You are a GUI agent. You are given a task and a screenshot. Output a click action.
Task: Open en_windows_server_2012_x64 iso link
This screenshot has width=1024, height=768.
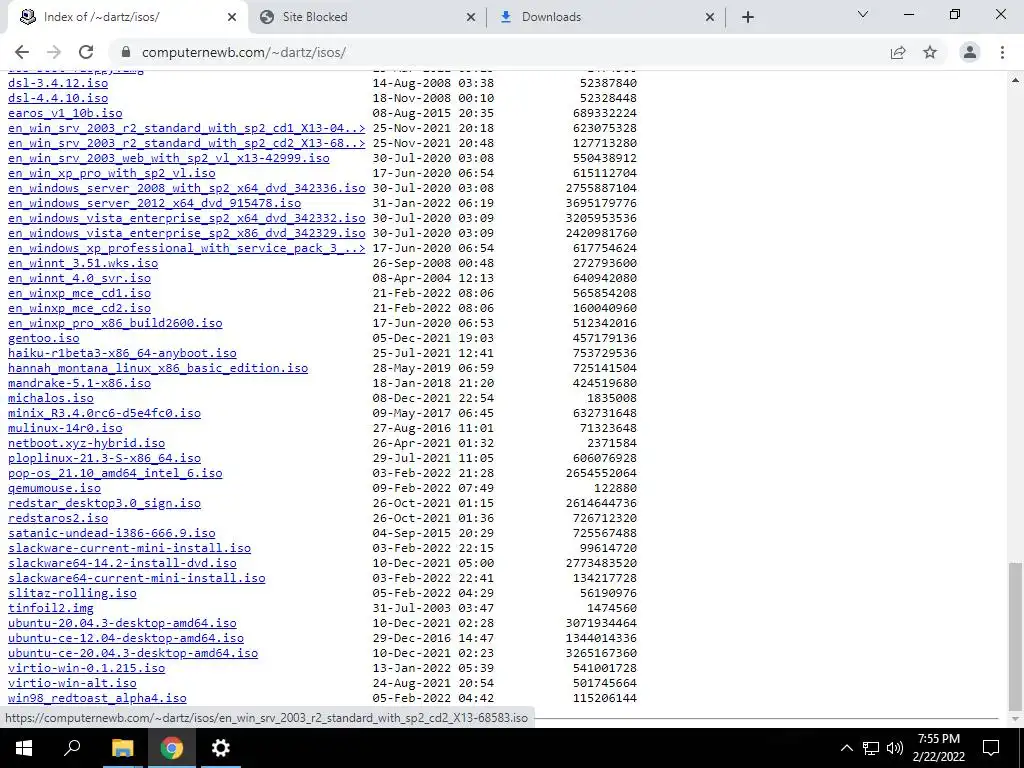[155, 203]
